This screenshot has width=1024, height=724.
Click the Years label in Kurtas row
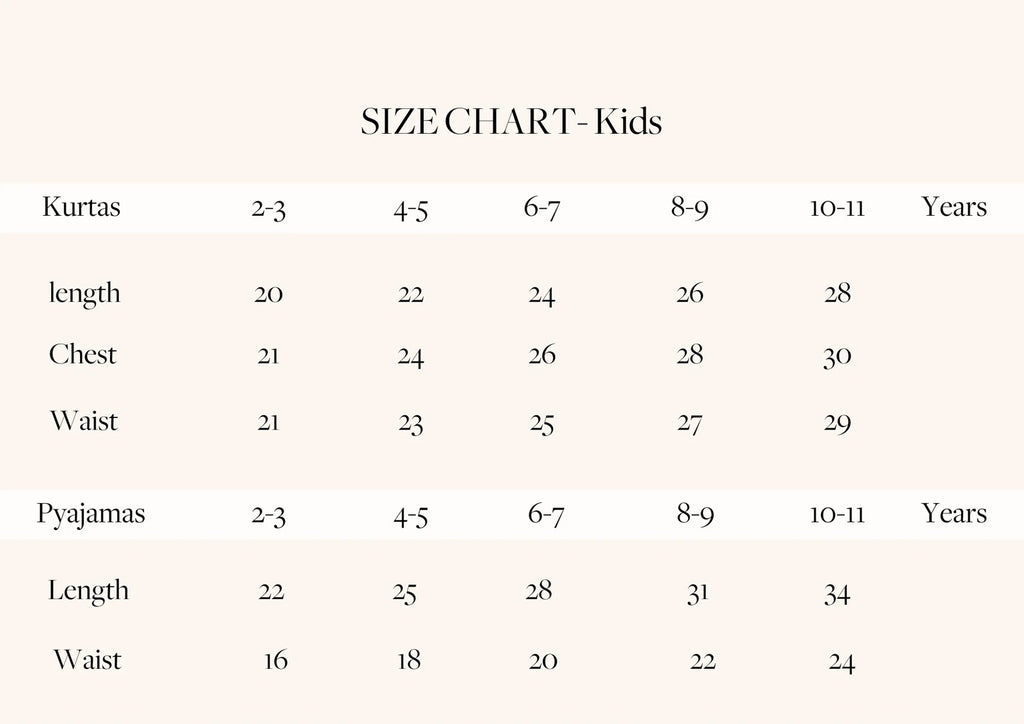(x=954, y=207)
